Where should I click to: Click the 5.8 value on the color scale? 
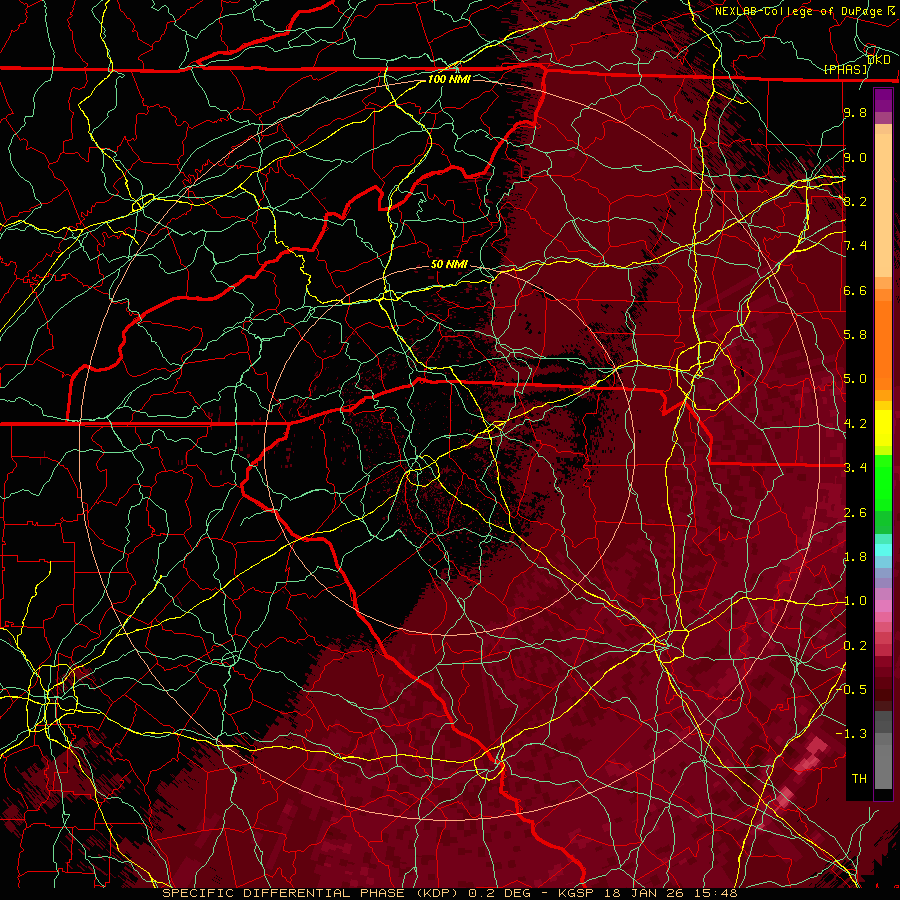pyautogui.click(x=855, y=335)
